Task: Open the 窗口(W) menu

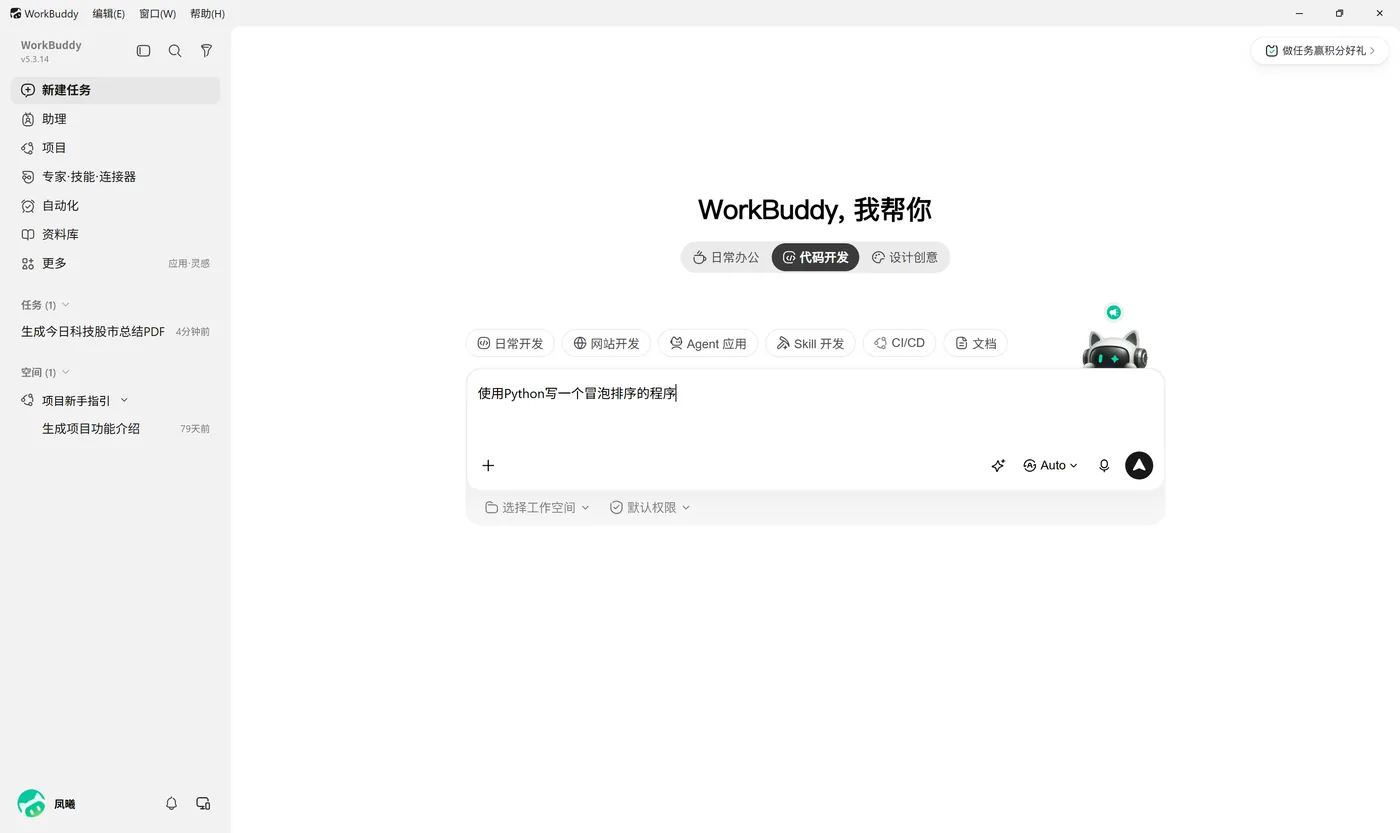Action: coord(157,14)
